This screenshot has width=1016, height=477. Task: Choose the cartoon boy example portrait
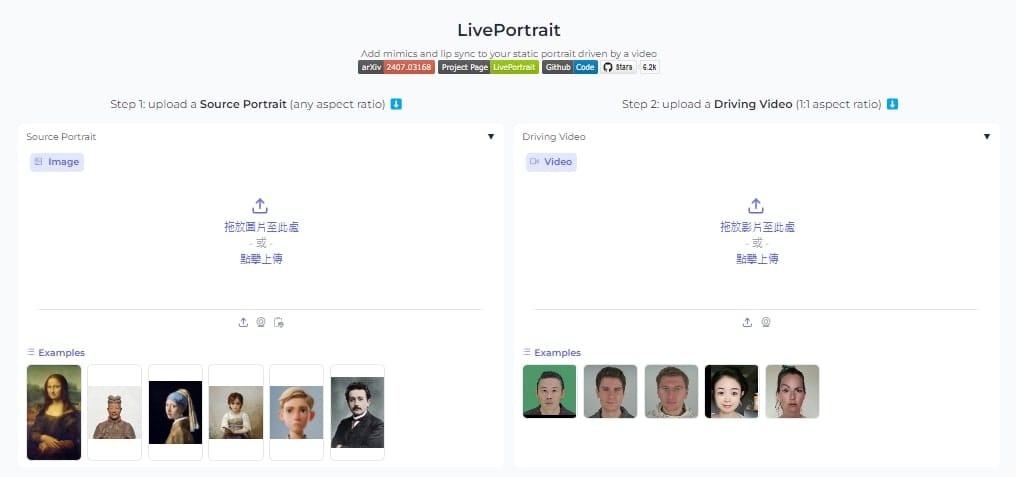(x=296, y=412)
